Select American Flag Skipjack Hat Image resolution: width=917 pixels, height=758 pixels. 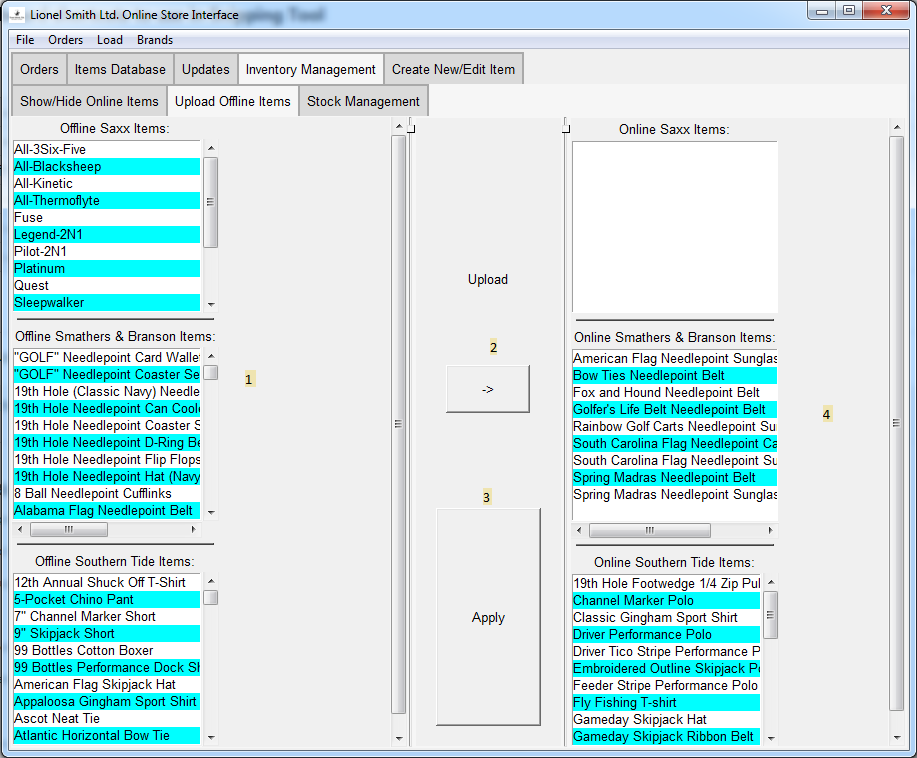pos(106,684)
